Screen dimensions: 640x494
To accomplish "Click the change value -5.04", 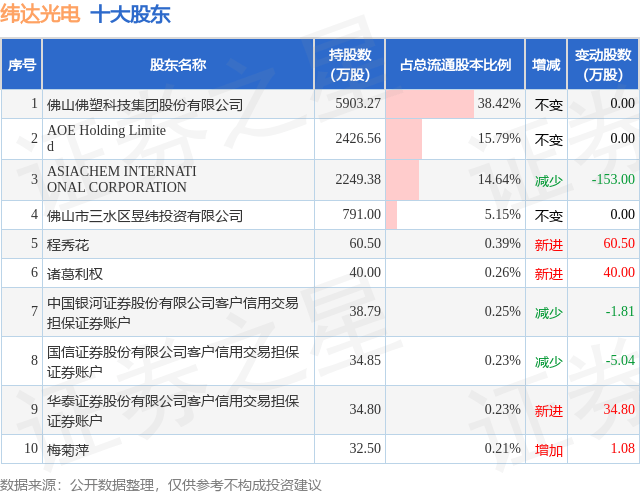I will [620, 360].
